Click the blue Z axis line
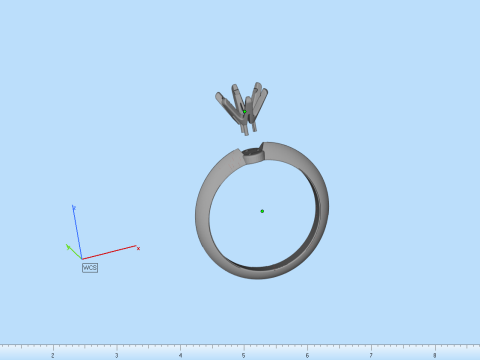The image size is (480, 360). [77, 232]
